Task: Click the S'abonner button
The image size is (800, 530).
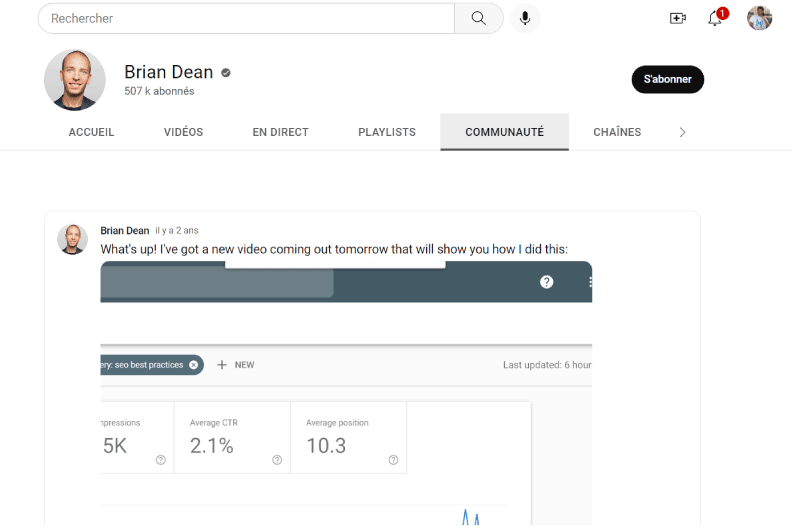Action: 667,79
